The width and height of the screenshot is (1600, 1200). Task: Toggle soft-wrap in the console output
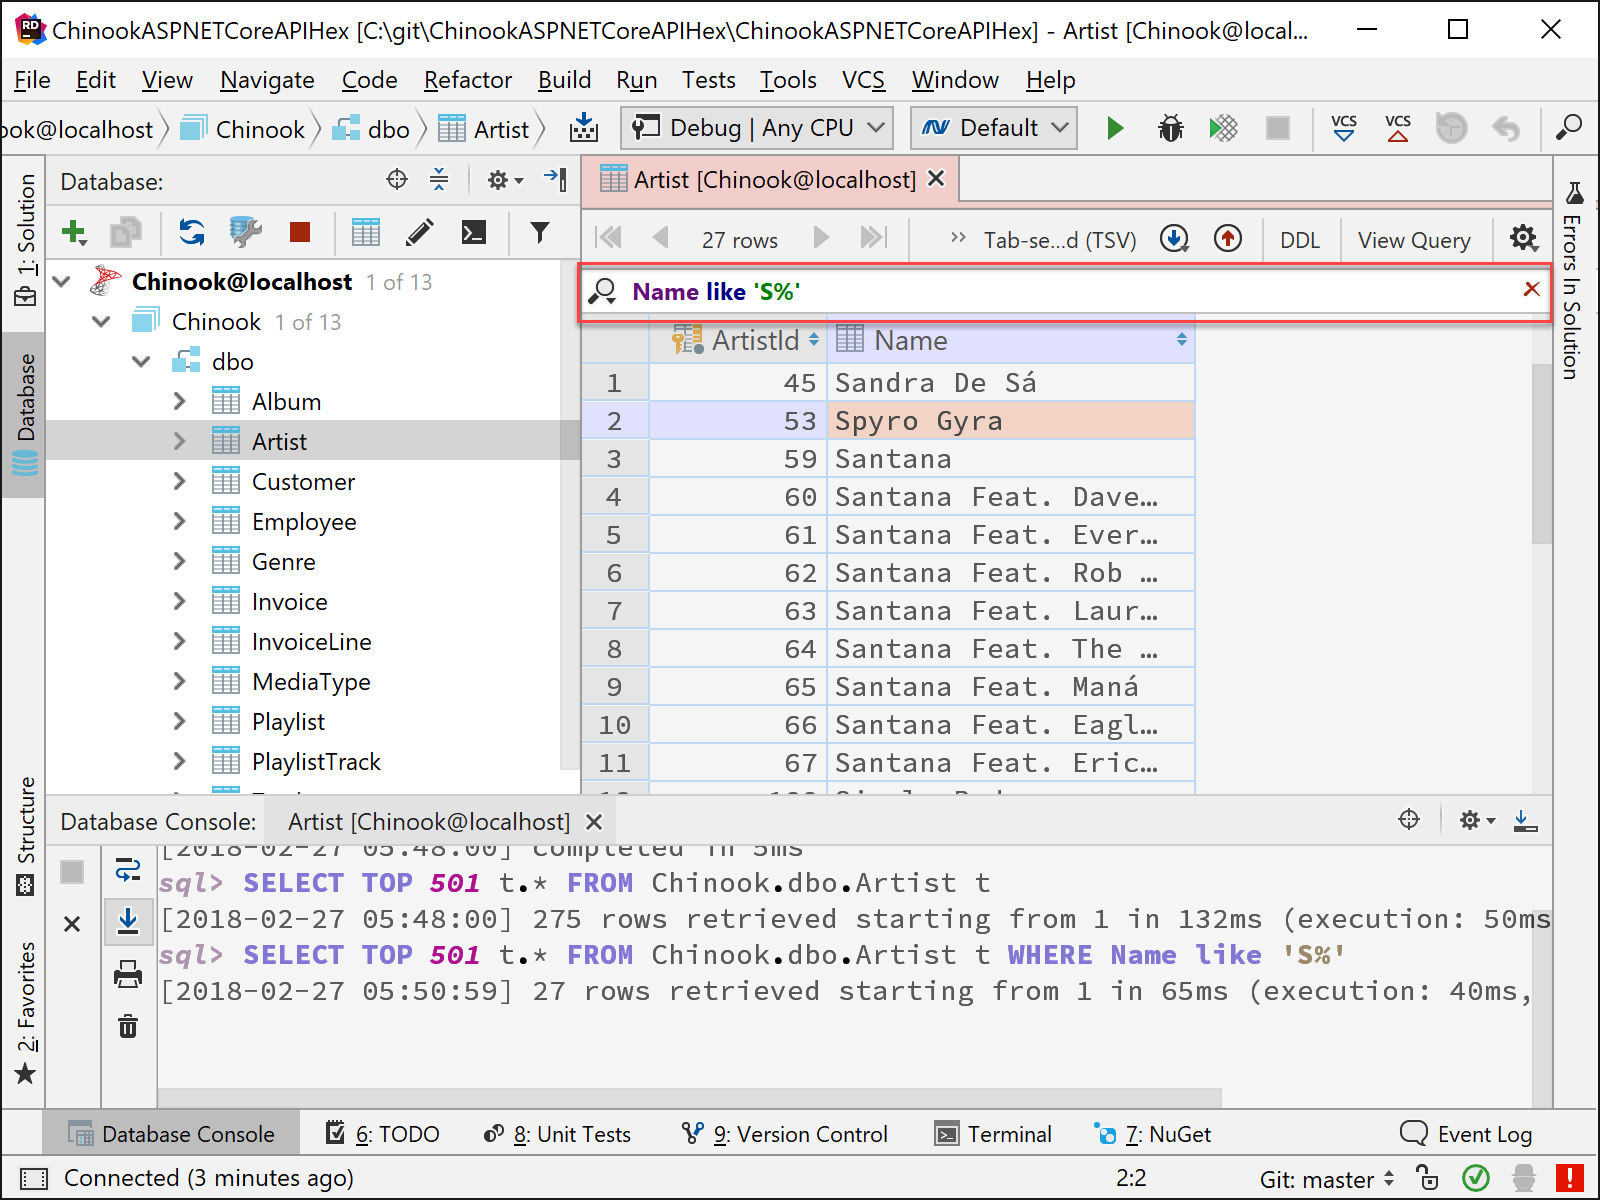click(128, 870)
